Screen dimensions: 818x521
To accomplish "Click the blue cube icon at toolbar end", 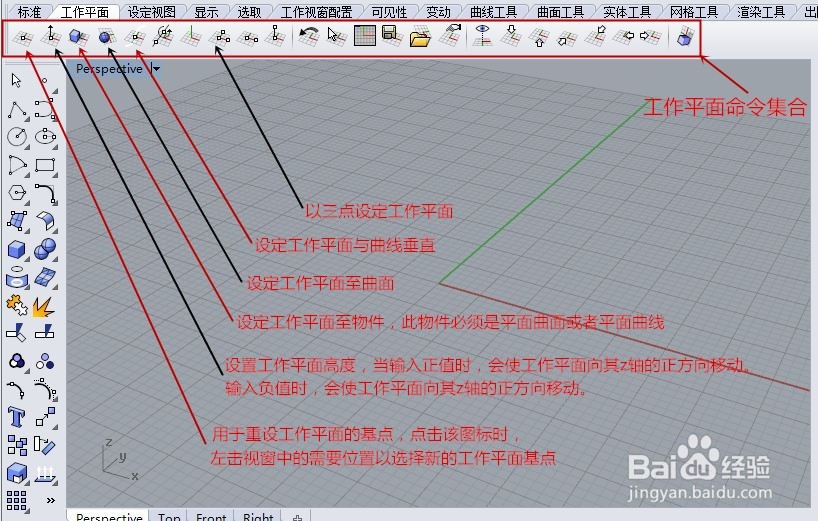I will [684, 37].
